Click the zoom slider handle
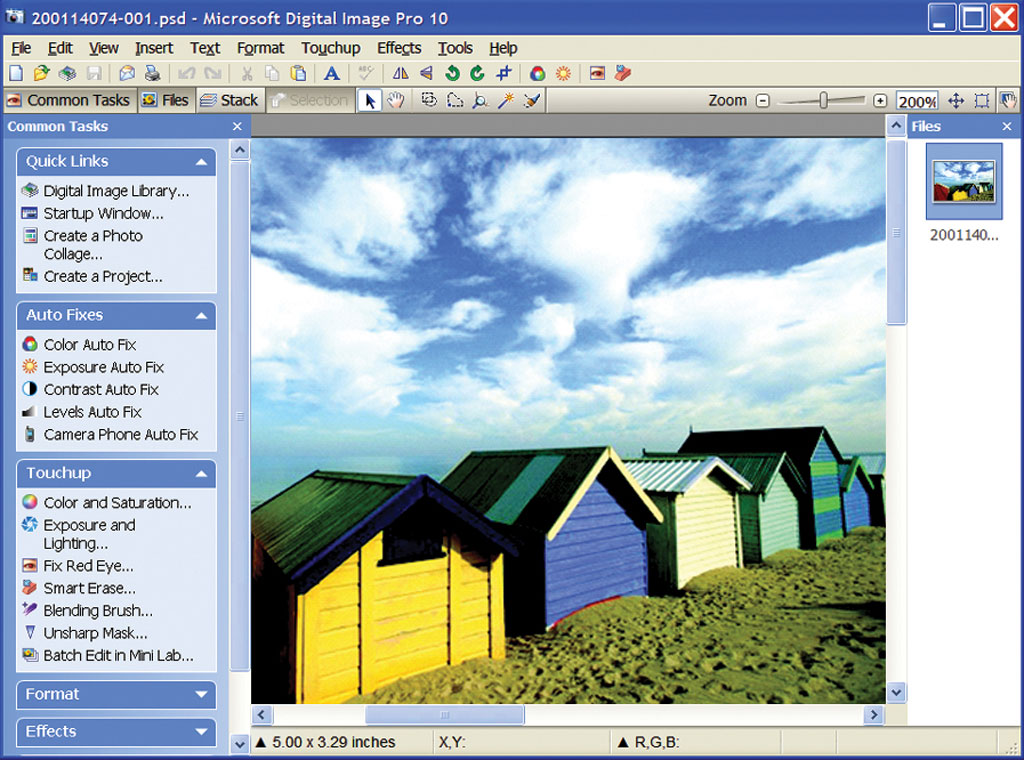Viewport: 1024px width, 760px height. point(824,101)
